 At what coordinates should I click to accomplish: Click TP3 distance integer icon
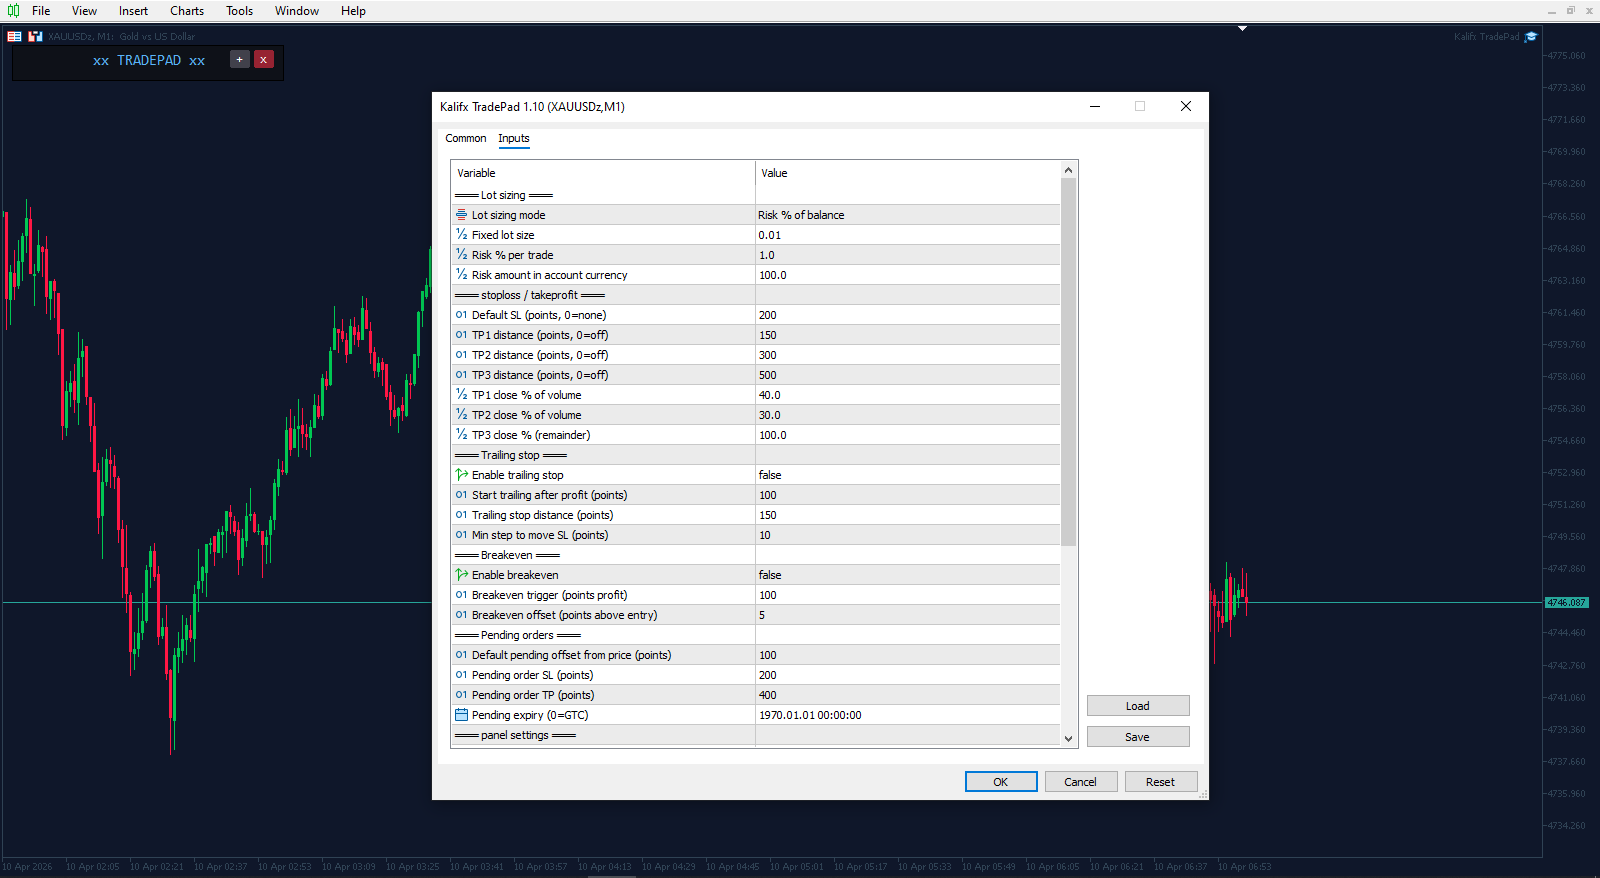pos(461,375)
